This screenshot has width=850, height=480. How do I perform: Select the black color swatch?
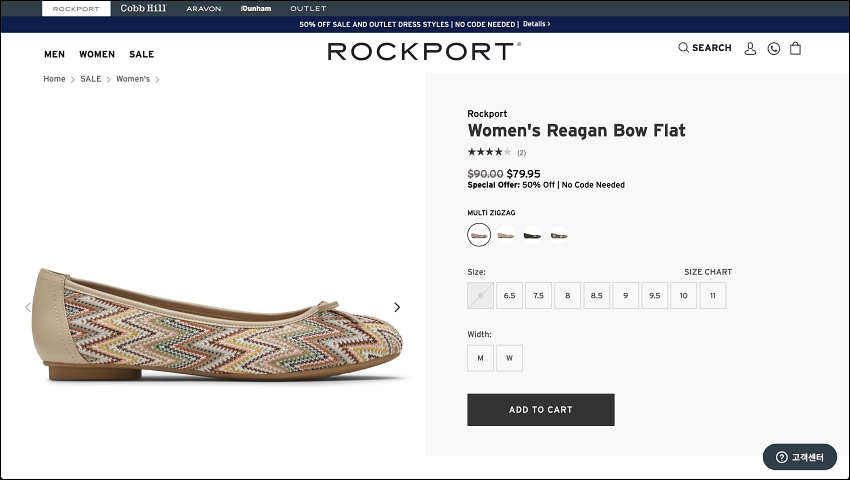532,235
